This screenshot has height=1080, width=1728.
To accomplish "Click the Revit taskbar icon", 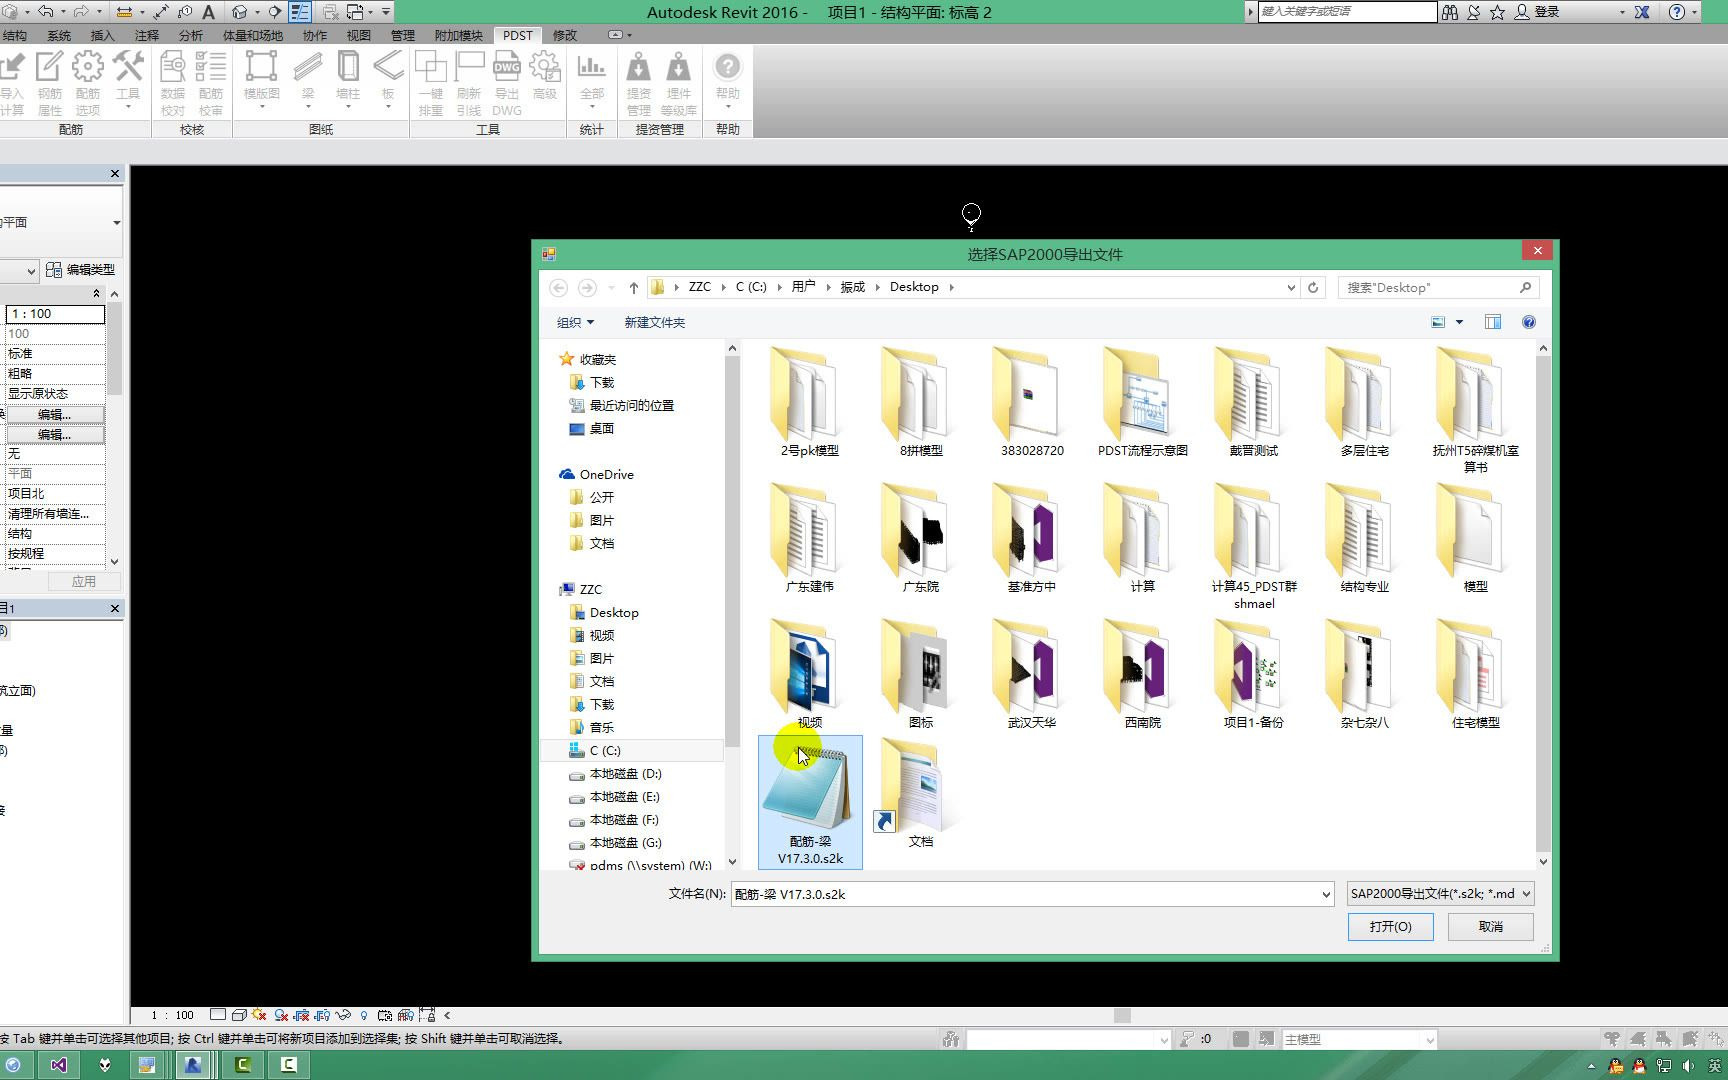I will point(193,1065).
